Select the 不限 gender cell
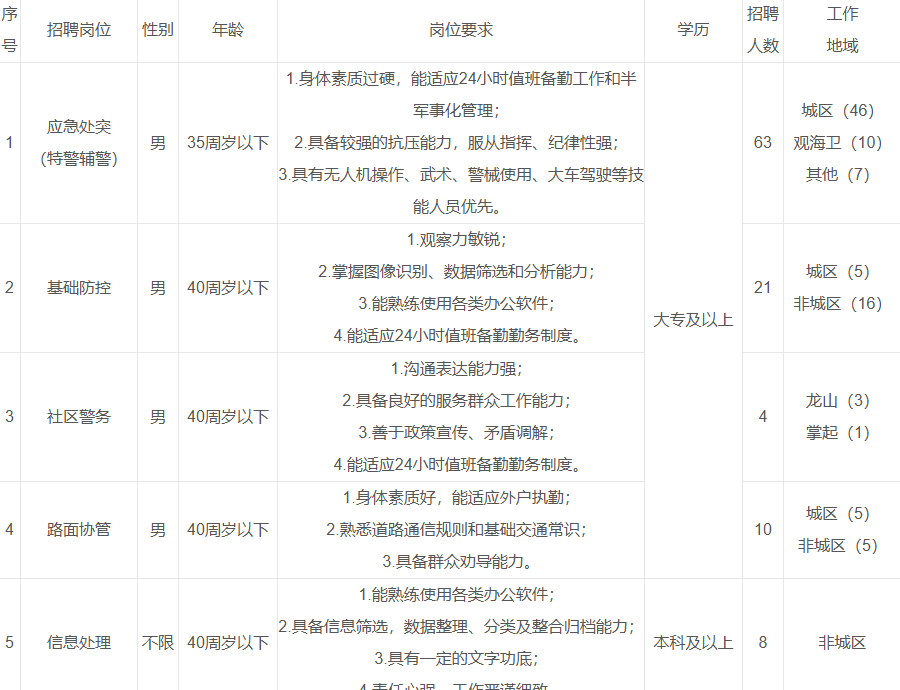Image resolution: width=900 pixels, height=690 pixels. pyautogui.click(x=157, y=642)
